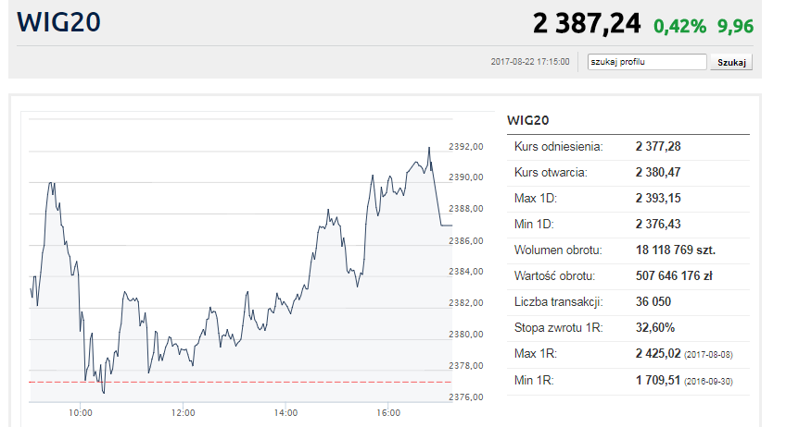The height and width of the screenshot is (427, 786).
Task: Select the value 18 118 769 szt.
Action: (x=676, y=250)
